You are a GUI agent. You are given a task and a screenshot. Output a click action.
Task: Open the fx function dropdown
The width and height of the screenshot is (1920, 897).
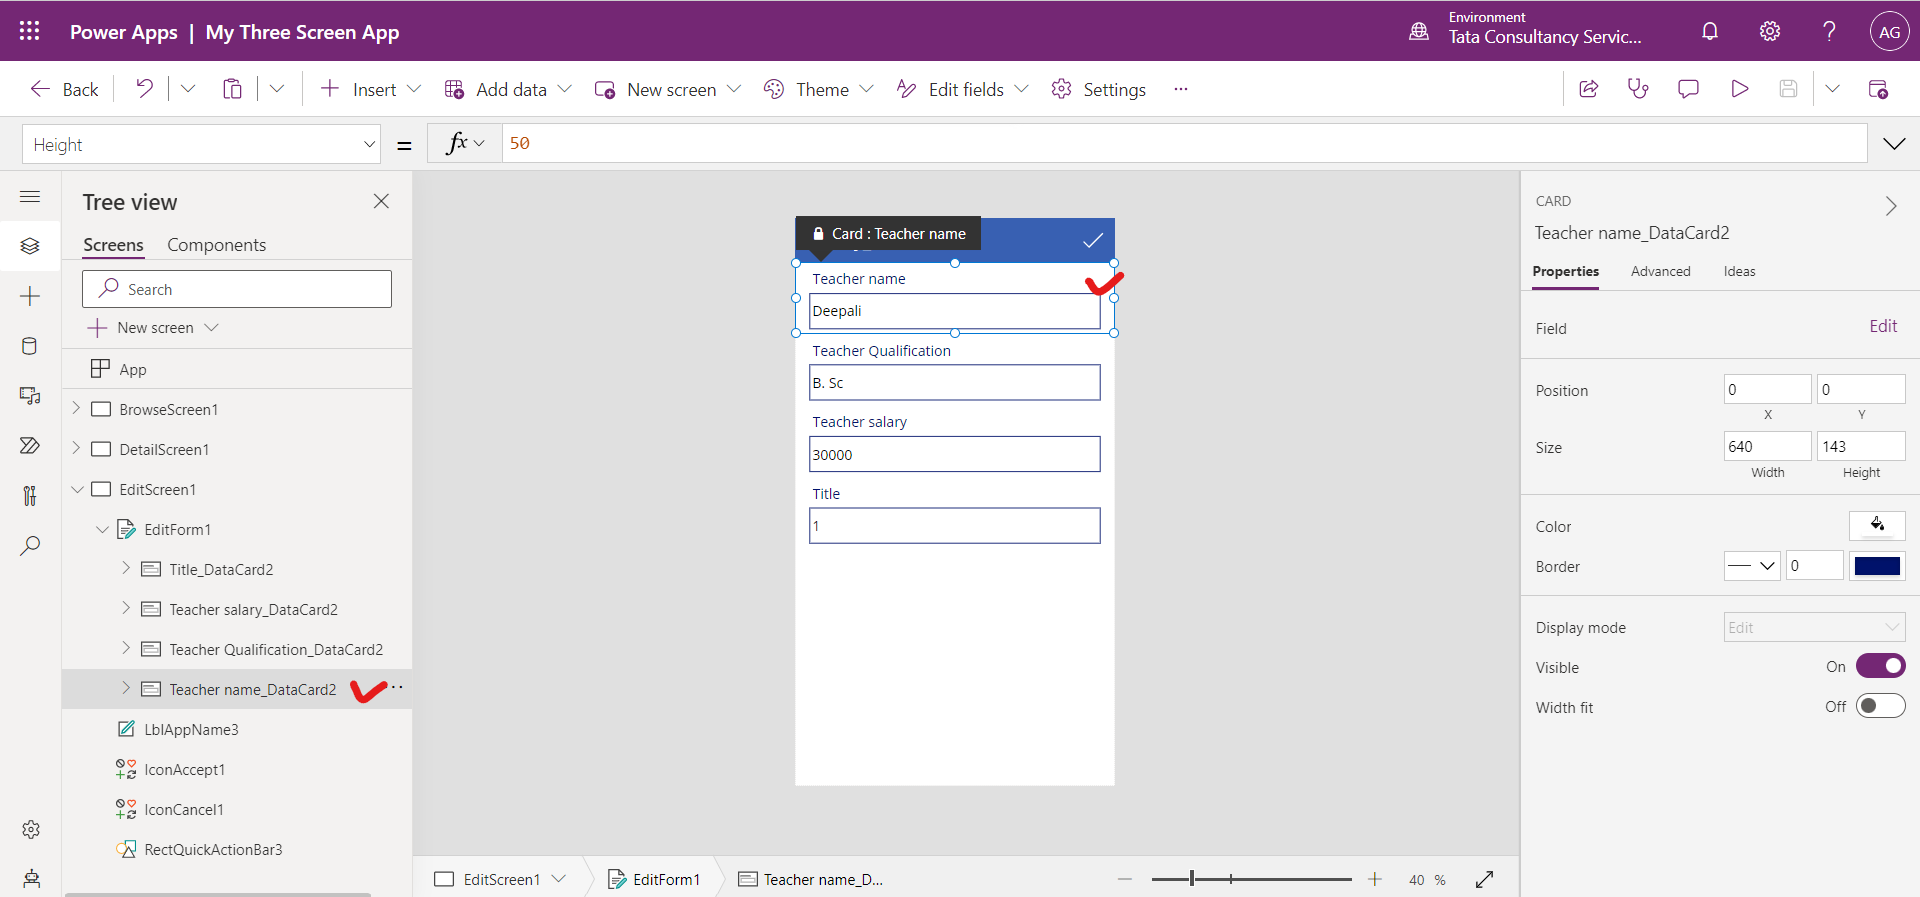point(465,143)
